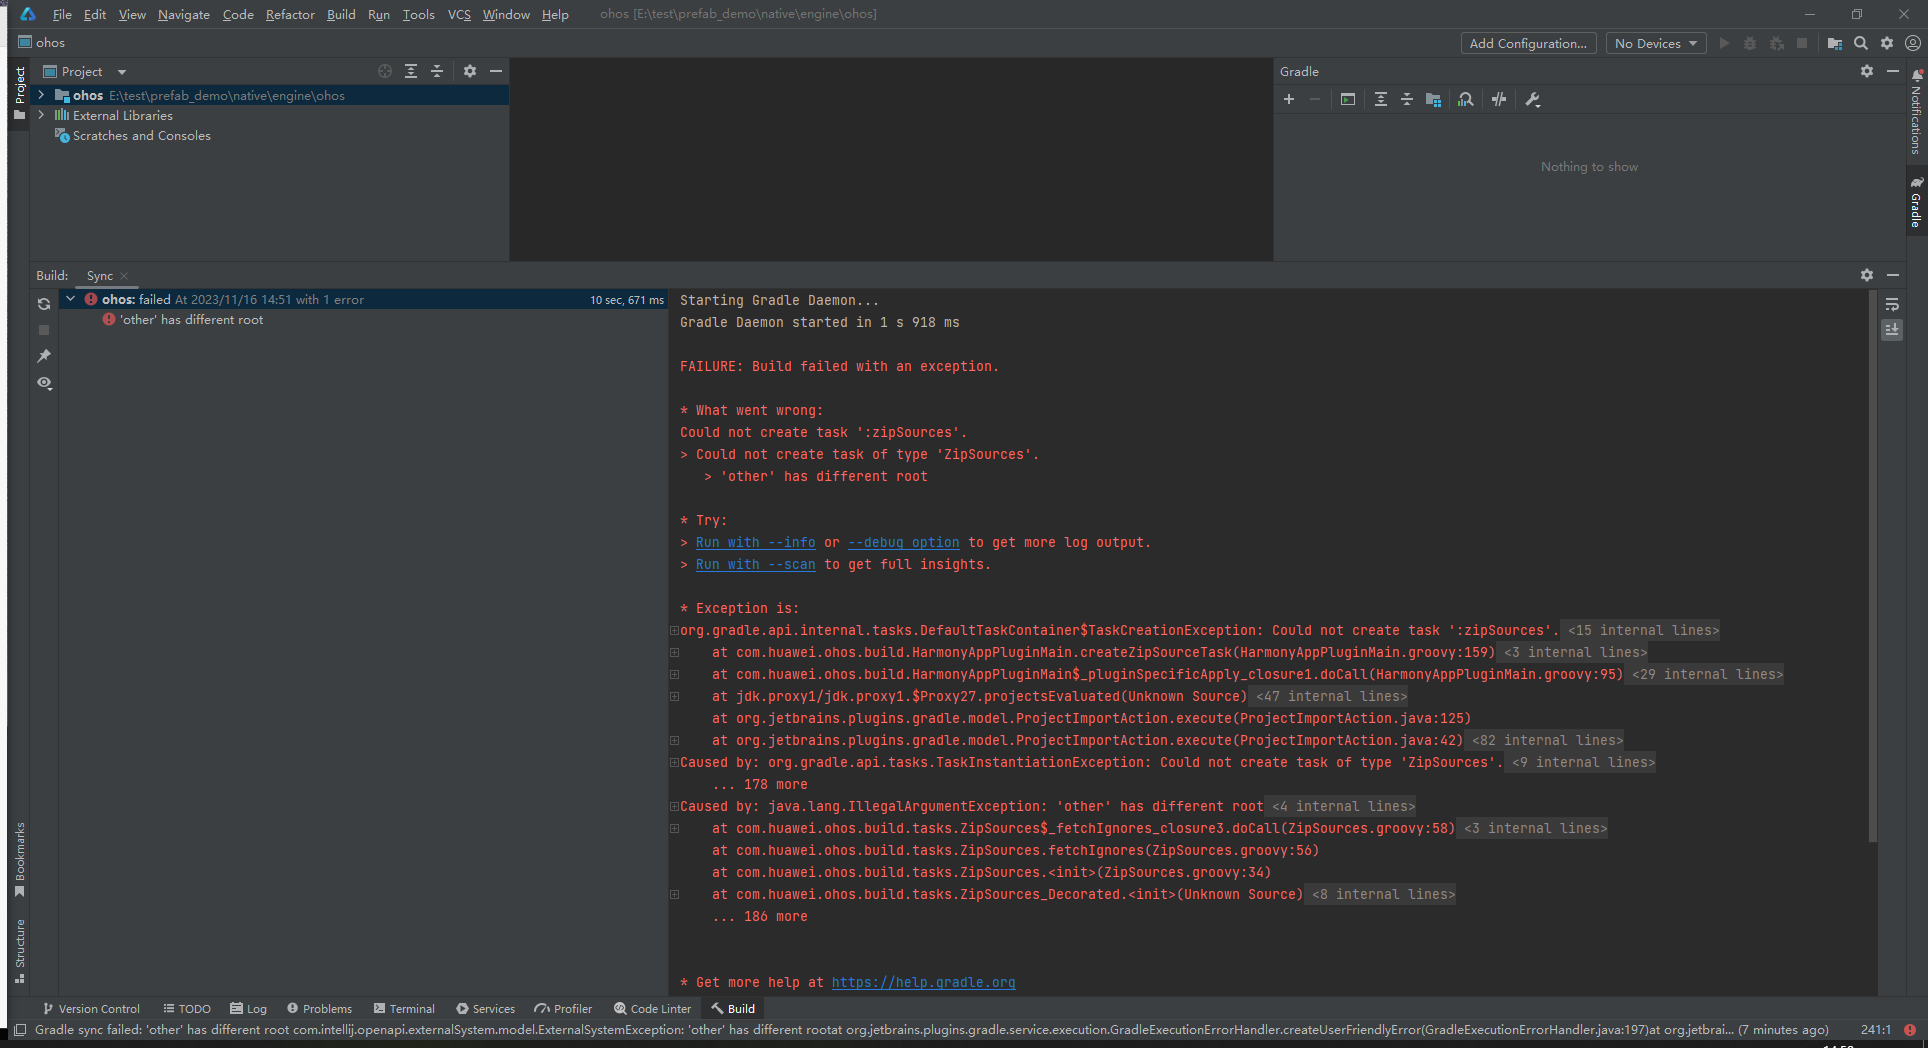Click the Run configuration play icon
This screenshot has height=1048, width=1928.
tap(1724, 43)
